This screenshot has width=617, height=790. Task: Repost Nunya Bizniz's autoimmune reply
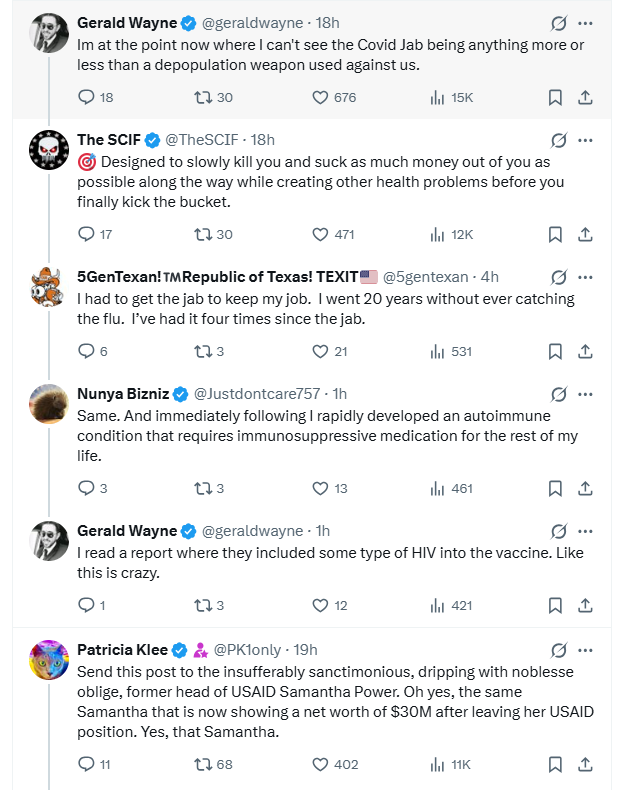(x=204, y=488)
